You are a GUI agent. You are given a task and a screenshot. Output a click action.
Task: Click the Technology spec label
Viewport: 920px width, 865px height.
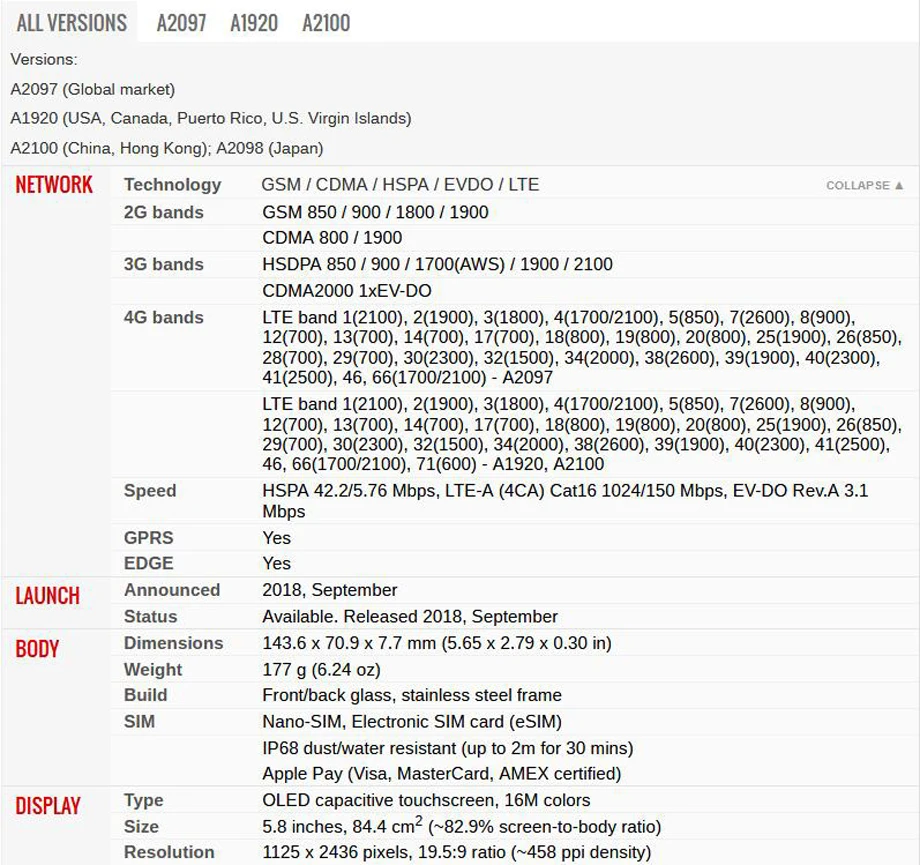coord(172,185)
